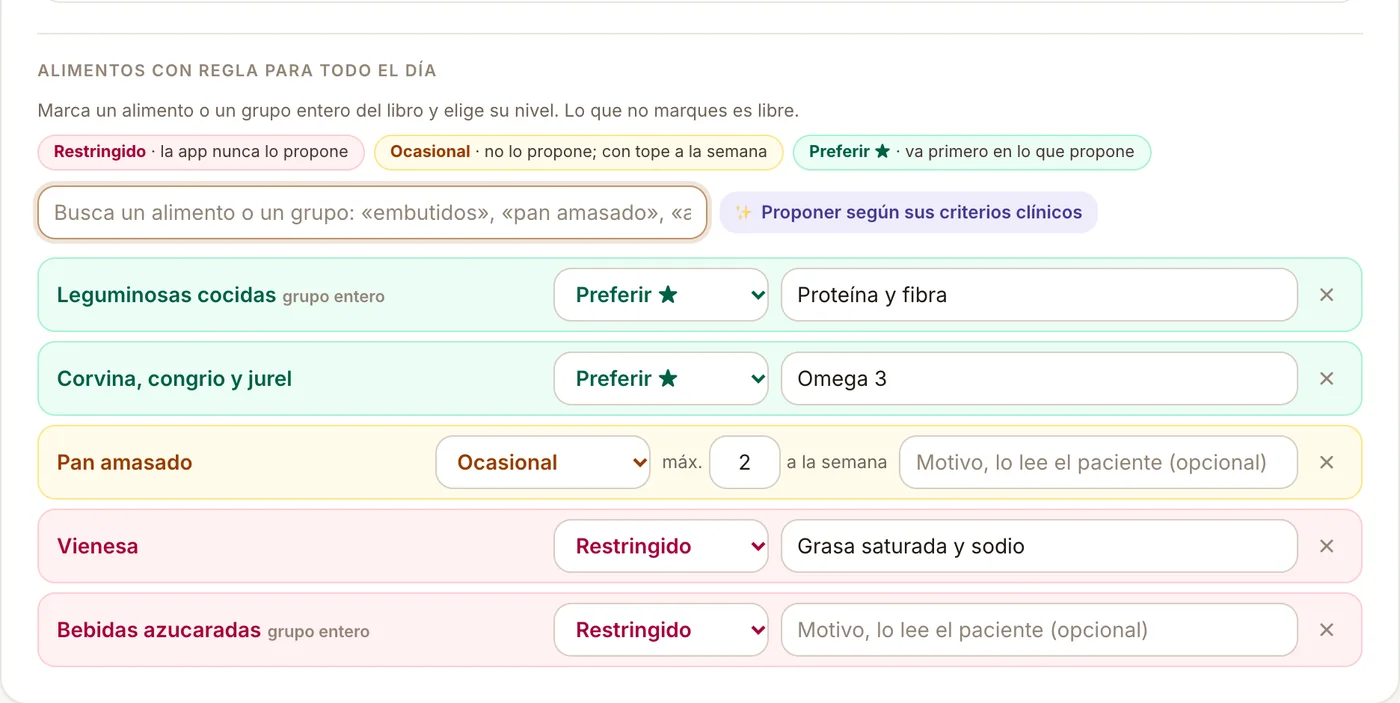Click the weekly max number field for Pan amasado
1400x703 pixels.
point(744,463)
